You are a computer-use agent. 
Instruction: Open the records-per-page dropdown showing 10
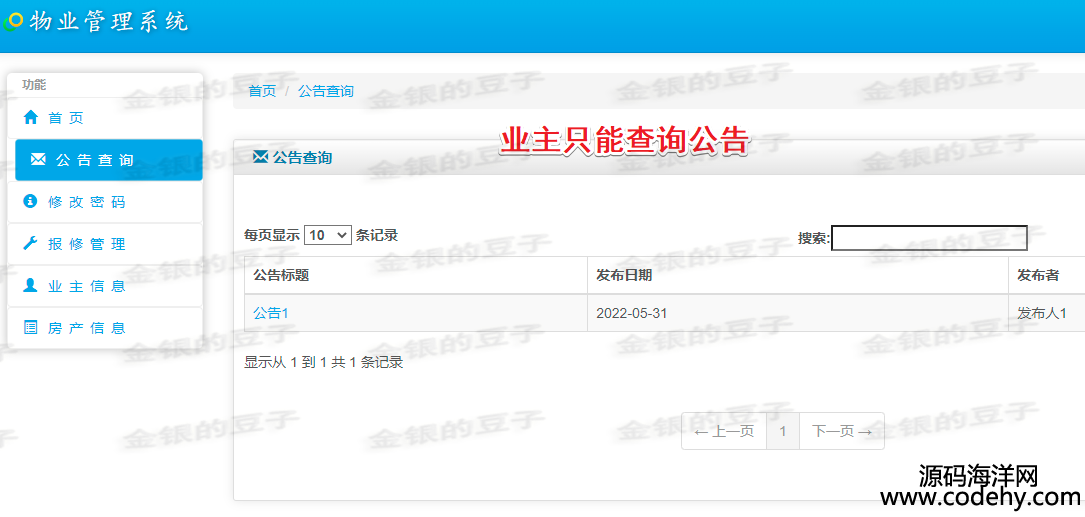pyautogui.click(x=328, y=235)
